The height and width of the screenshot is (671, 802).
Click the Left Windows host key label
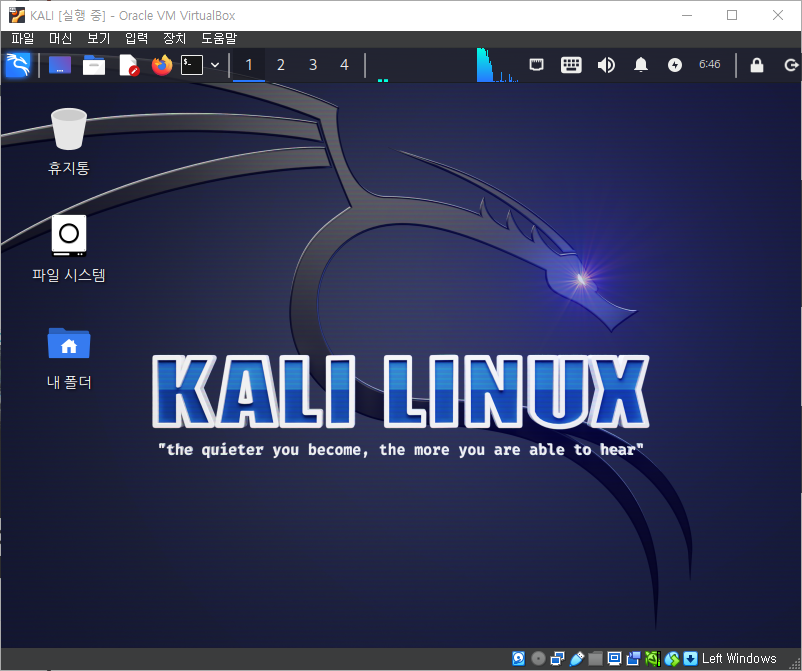pos(739,658)
